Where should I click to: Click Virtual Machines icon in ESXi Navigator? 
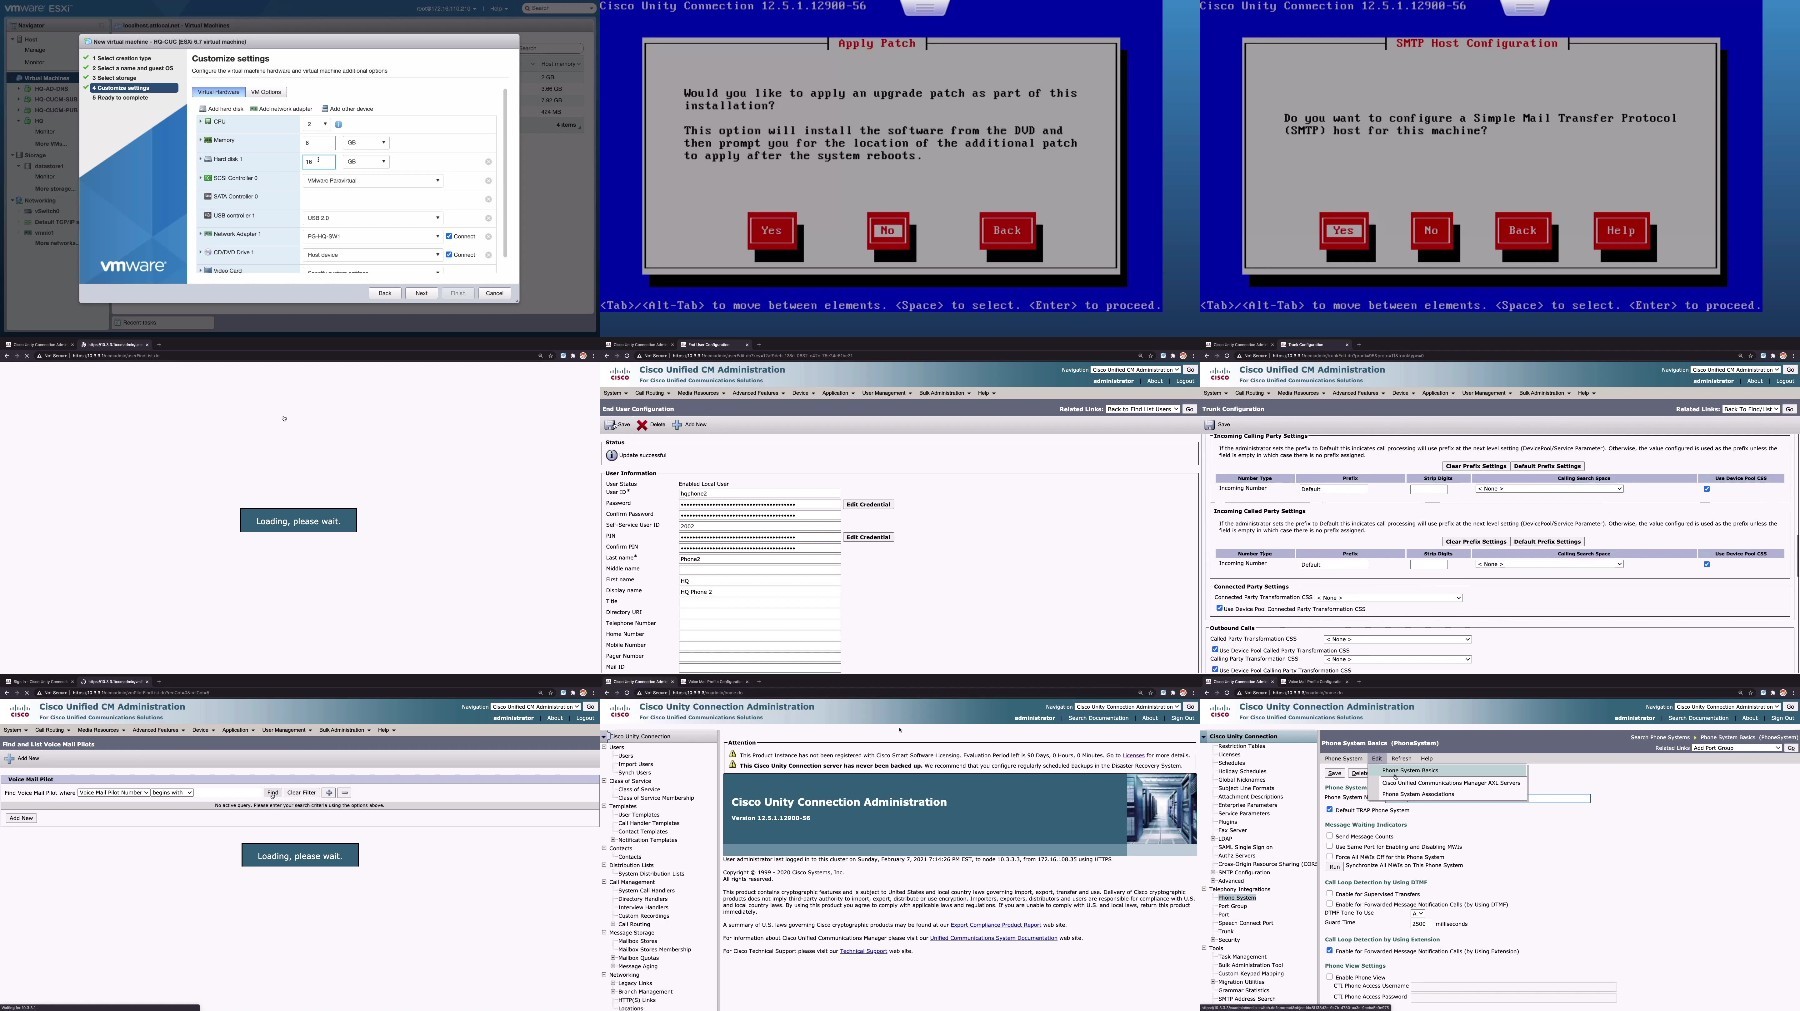click(x=20, y=77)
